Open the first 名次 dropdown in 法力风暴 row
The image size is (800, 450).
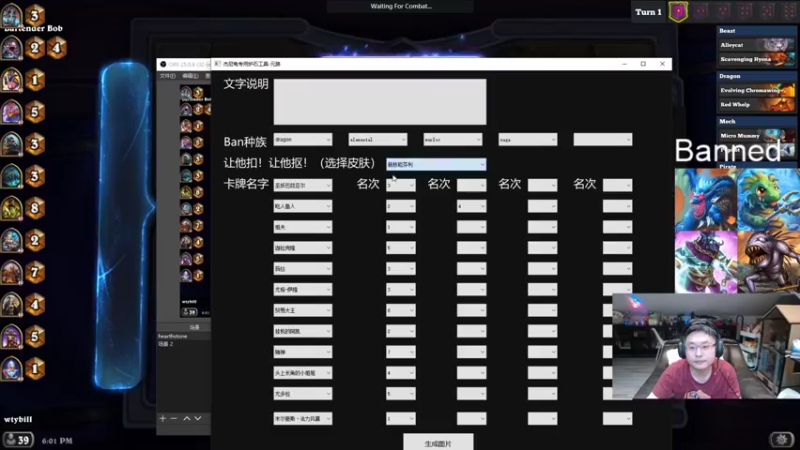(401, 419)
